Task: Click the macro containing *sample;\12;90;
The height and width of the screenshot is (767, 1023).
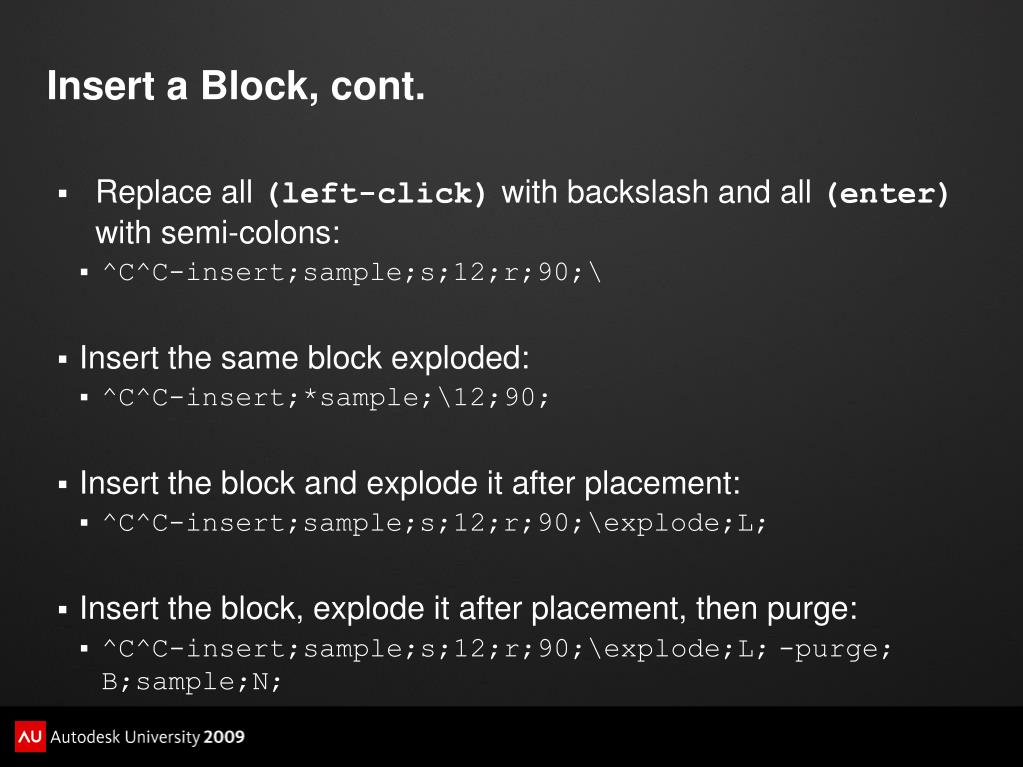Action: [326, 397]
